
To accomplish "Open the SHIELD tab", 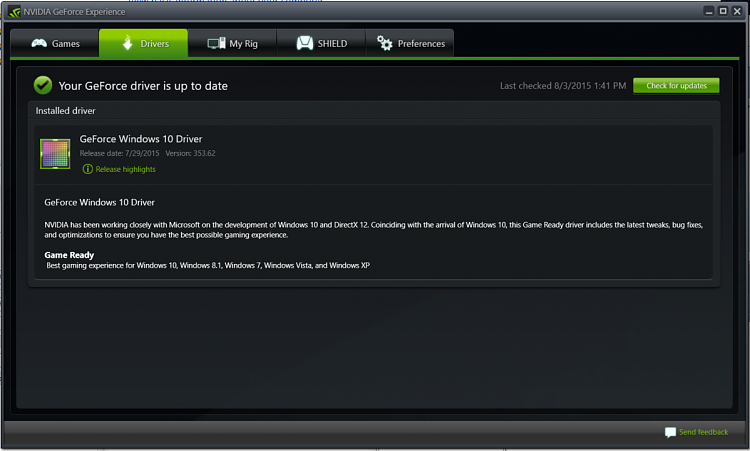I will [321, 43].
